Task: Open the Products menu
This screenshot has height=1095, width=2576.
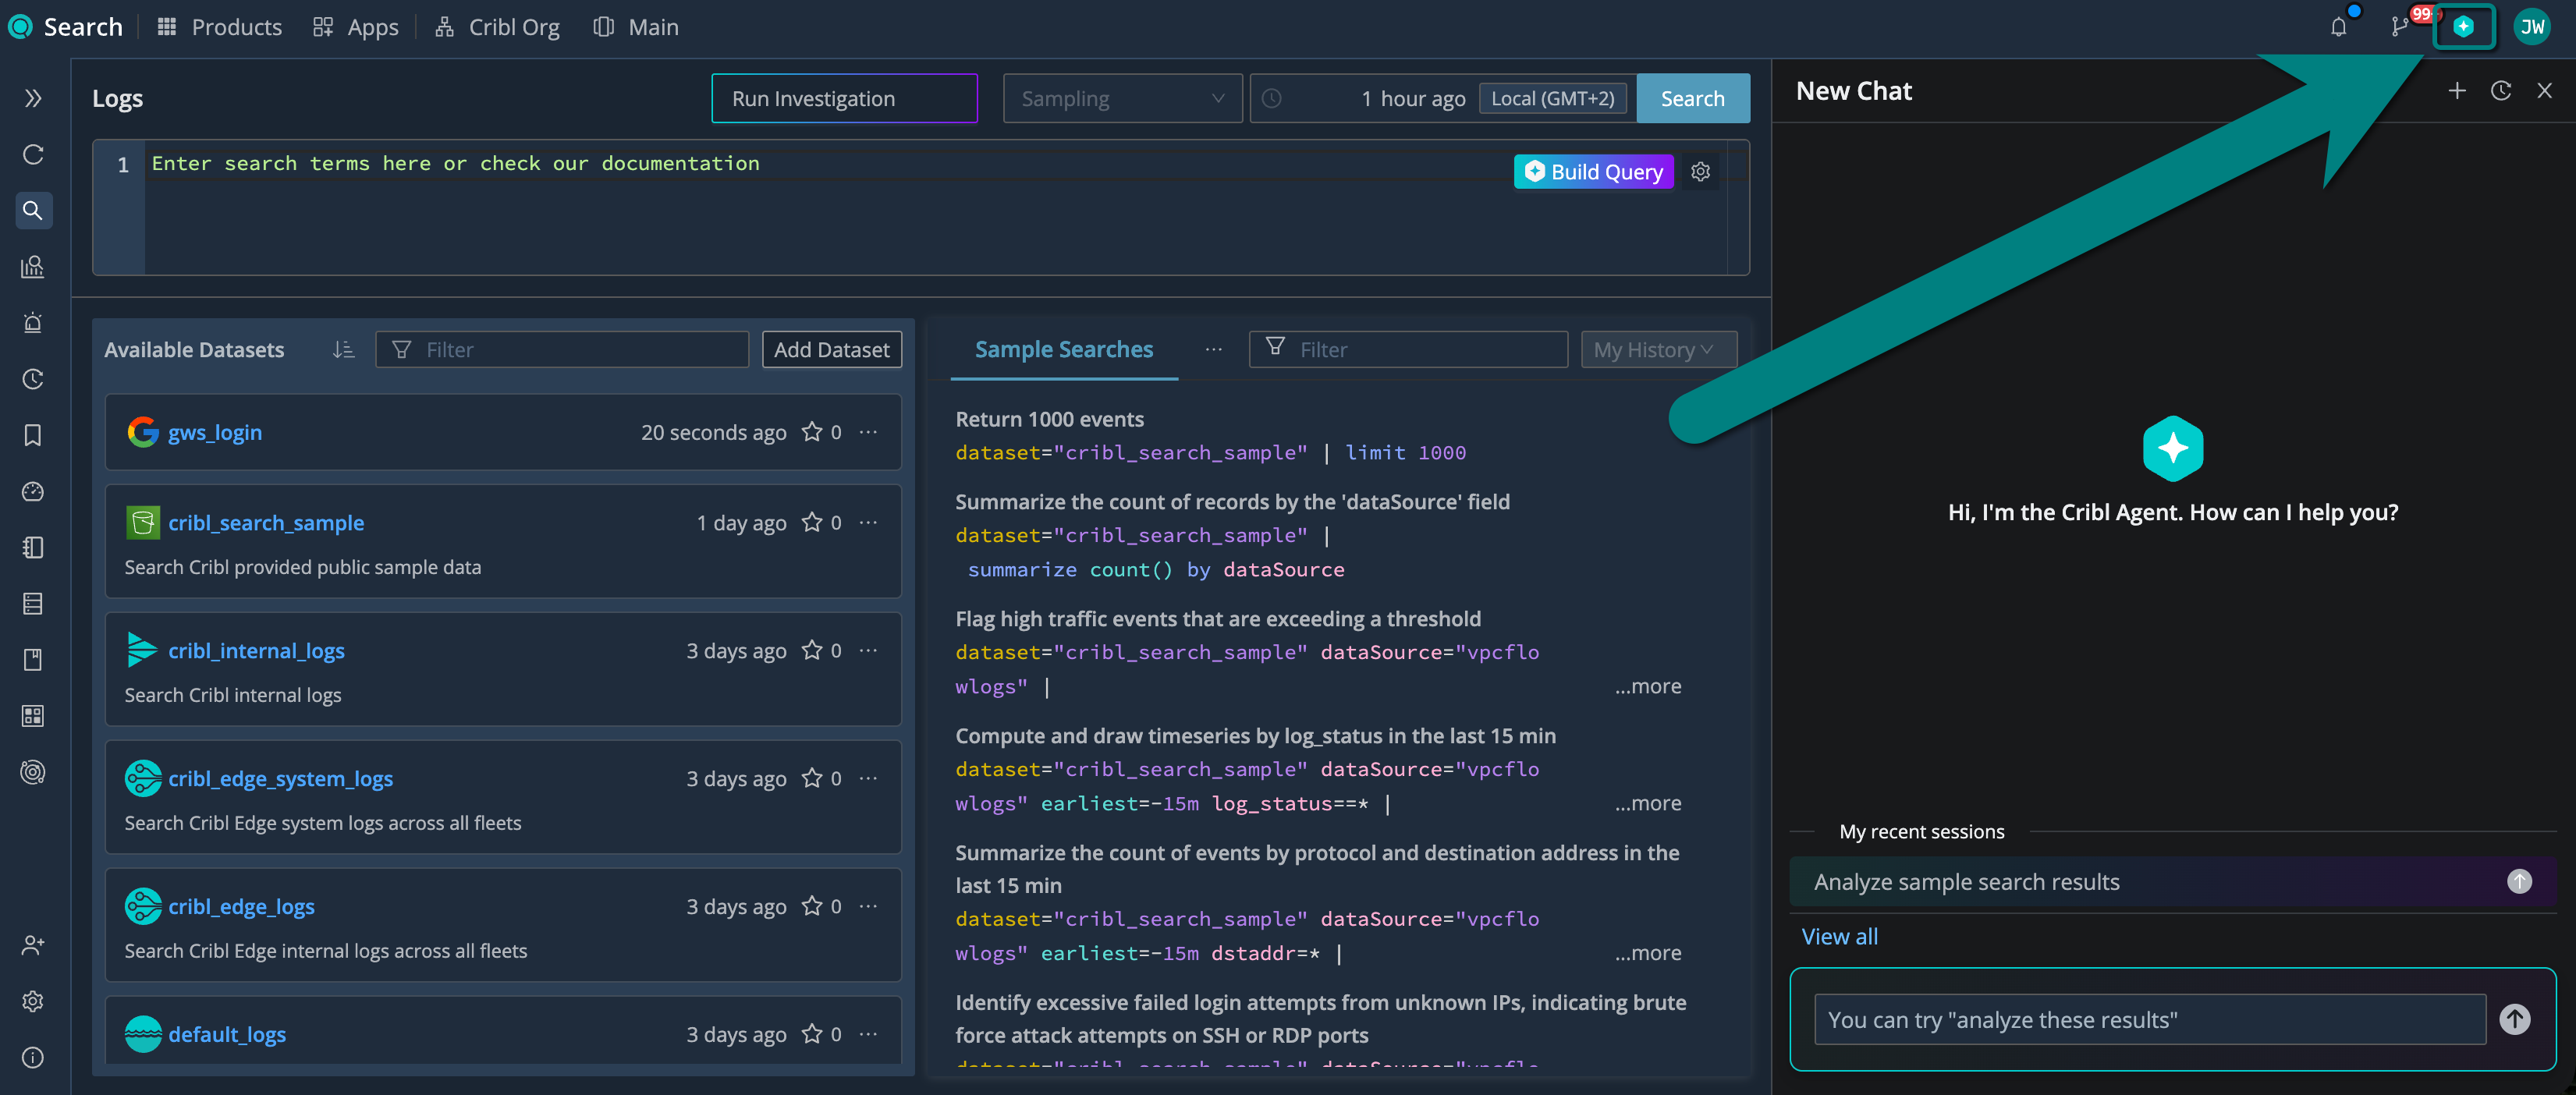Action: point(220,27)
